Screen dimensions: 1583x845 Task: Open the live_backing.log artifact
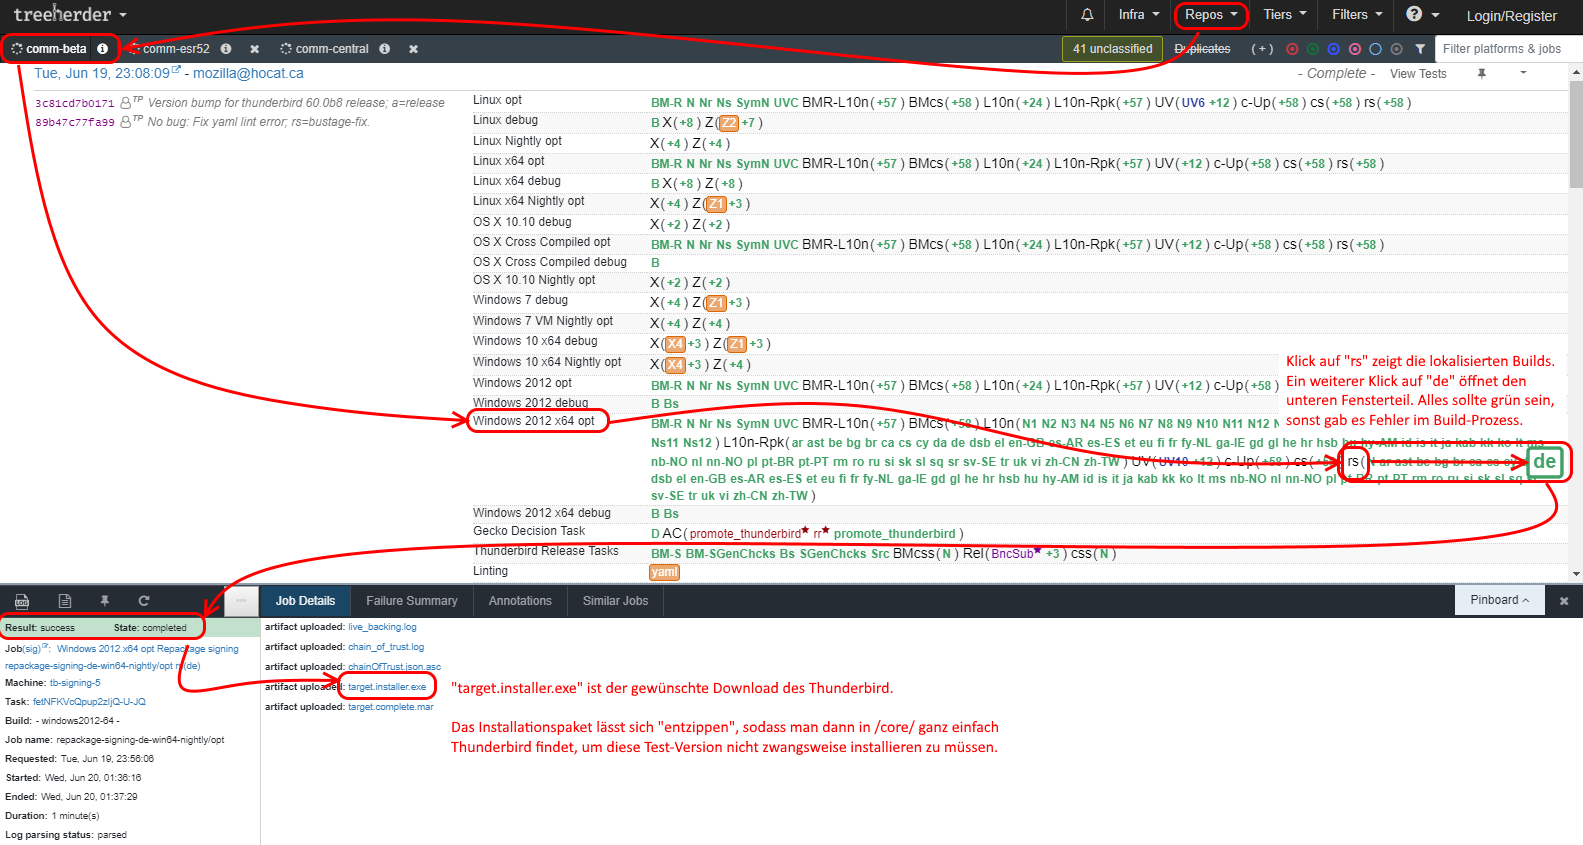[382, 627]
